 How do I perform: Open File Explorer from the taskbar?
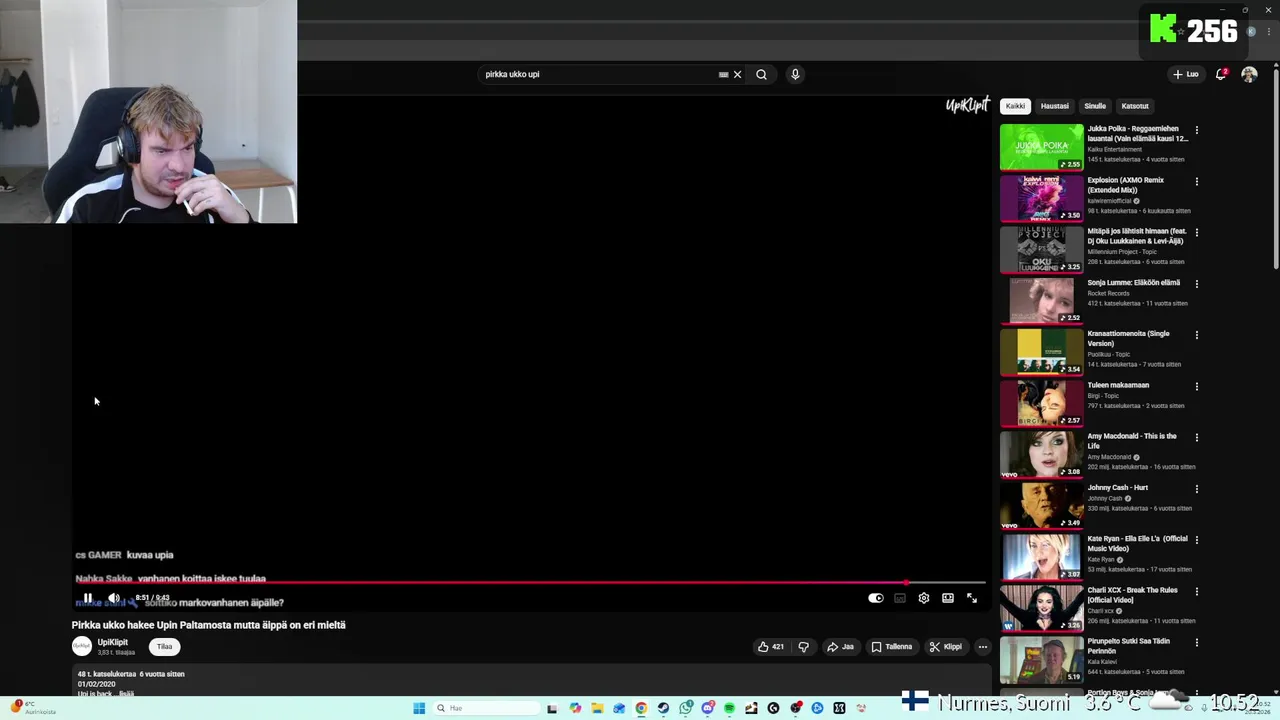tap(597, 708)
